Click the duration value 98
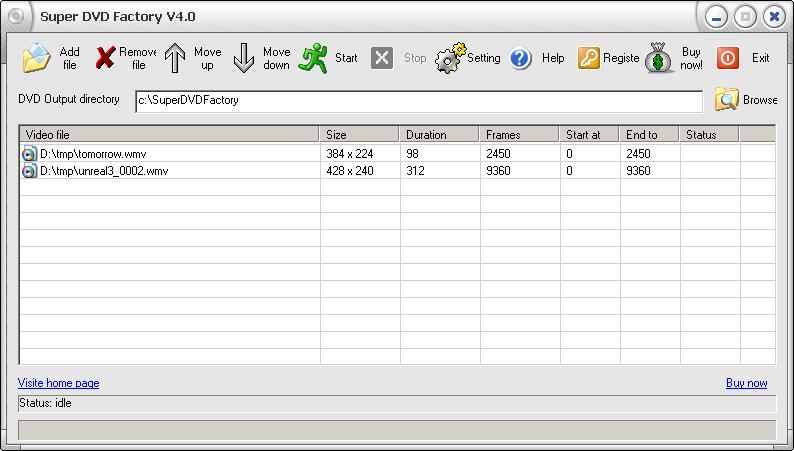This screenshot has width=794, height=451. [x=412, y=153]
